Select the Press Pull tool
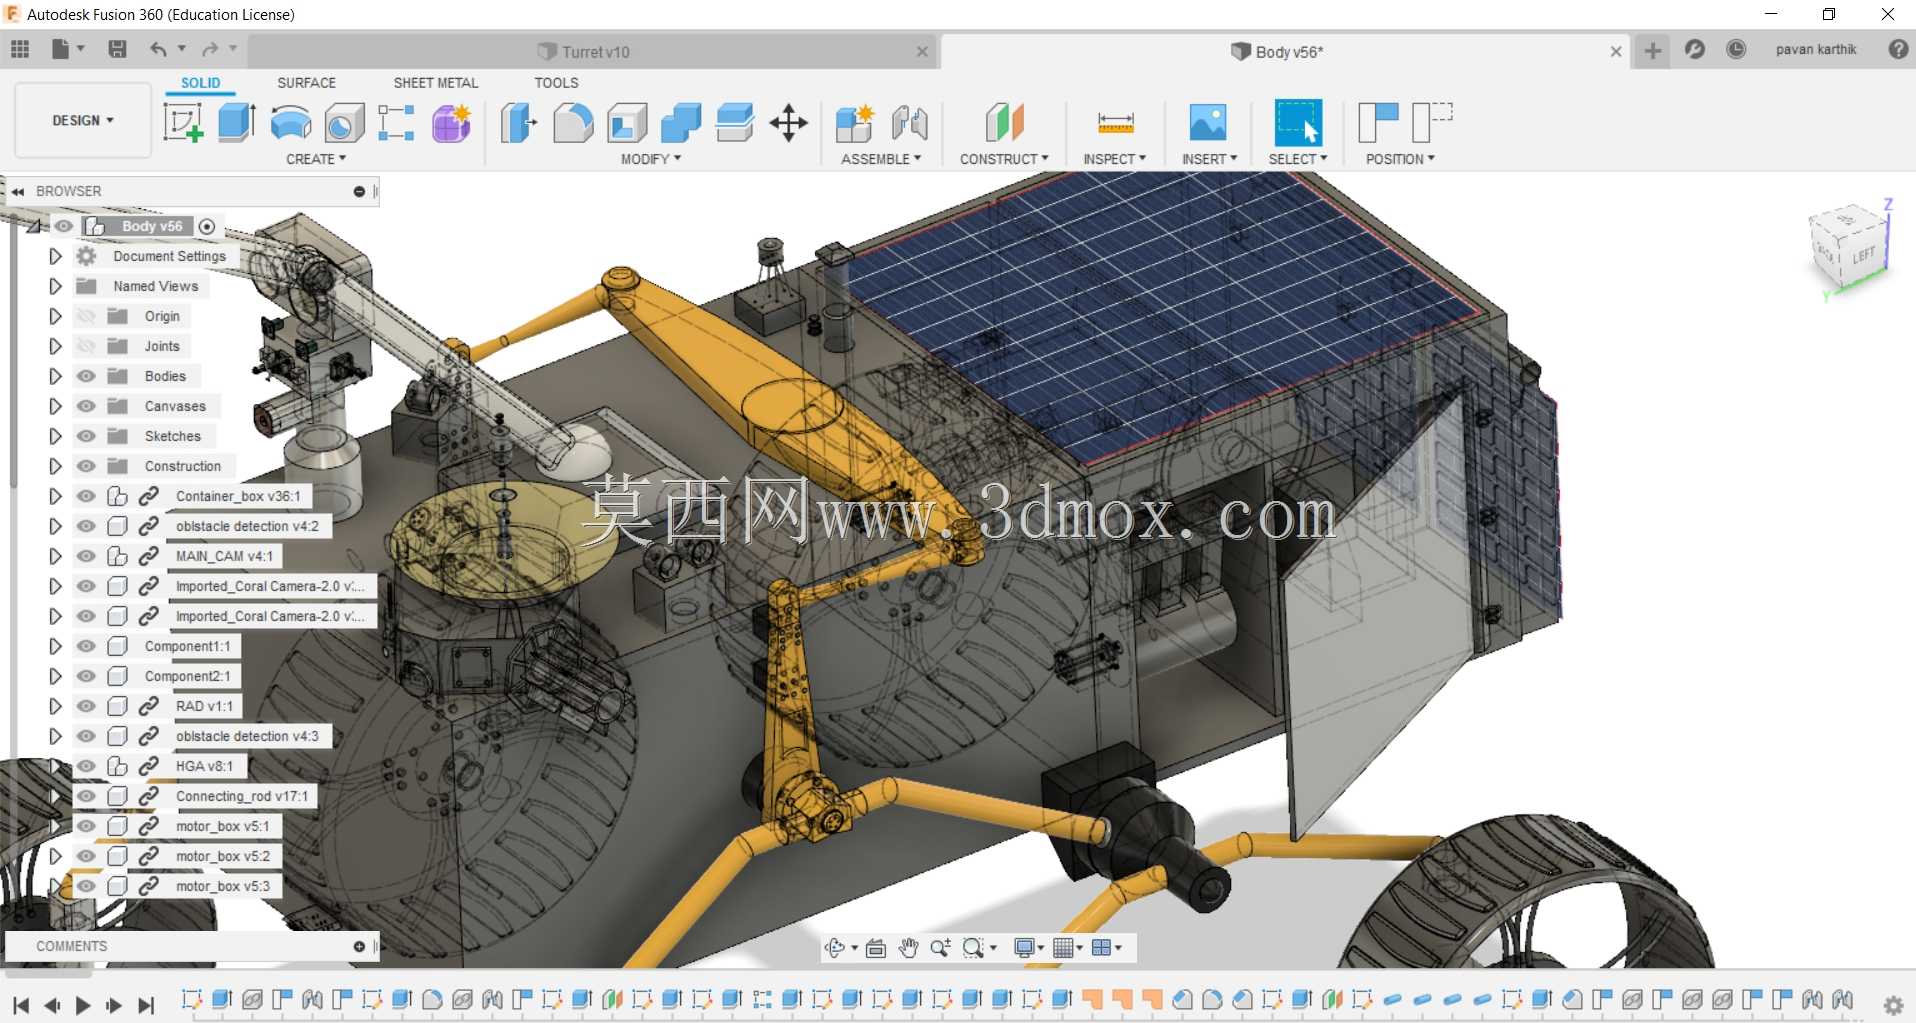 (x=518, y=123)
